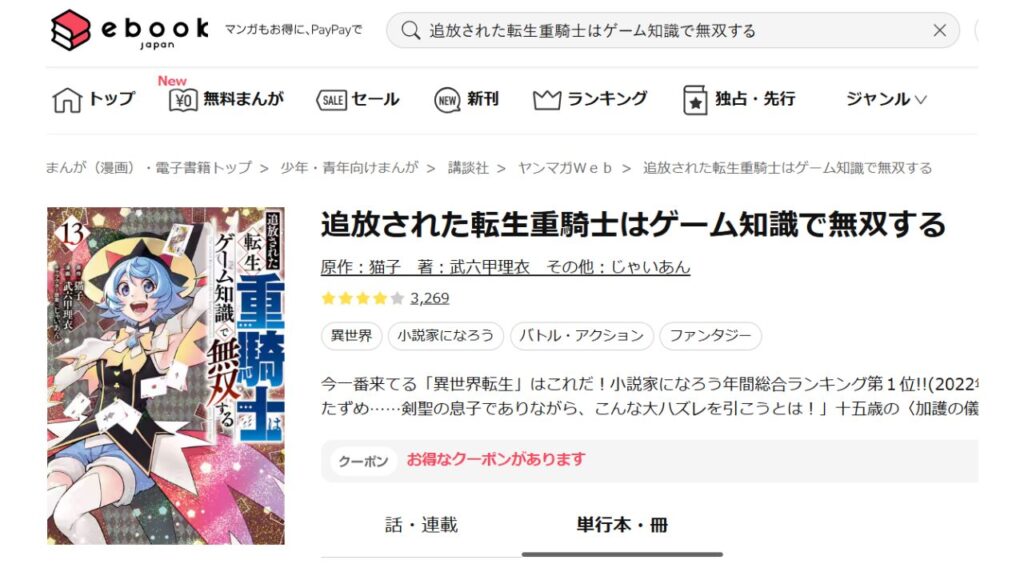The image size is (1024, 576).
Task: Click the ebook japan logo
Action: [x=130, y=30]
